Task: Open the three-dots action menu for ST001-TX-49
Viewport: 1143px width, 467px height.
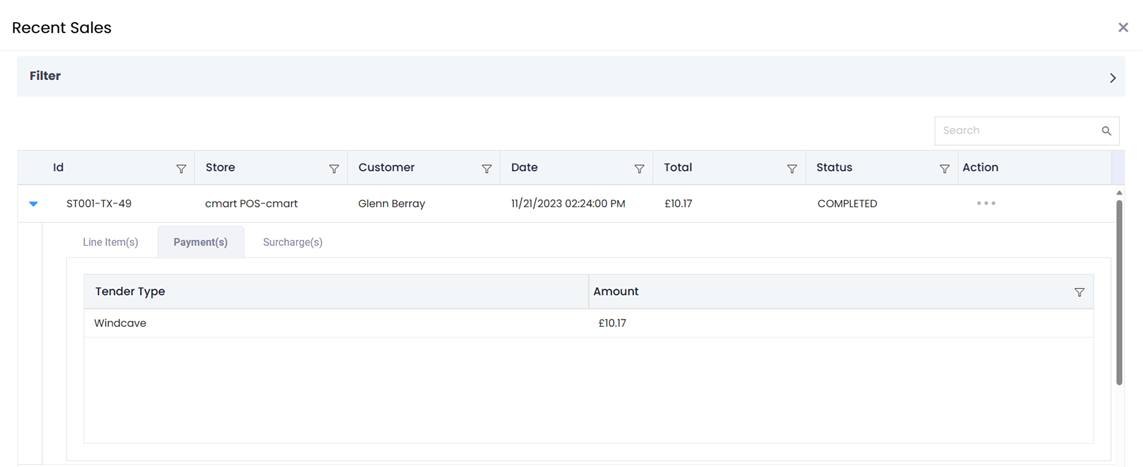Action: click(x=986, y=203)
